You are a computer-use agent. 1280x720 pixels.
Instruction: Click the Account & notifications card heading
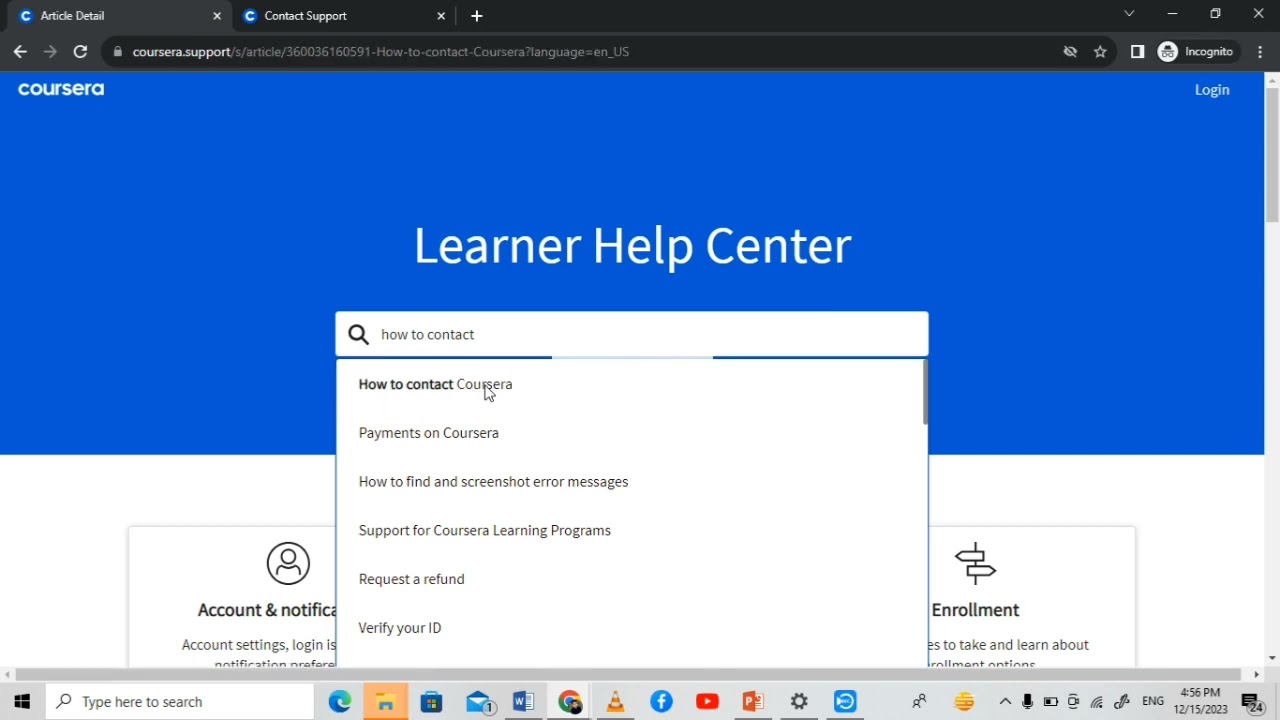click(267, 610)
